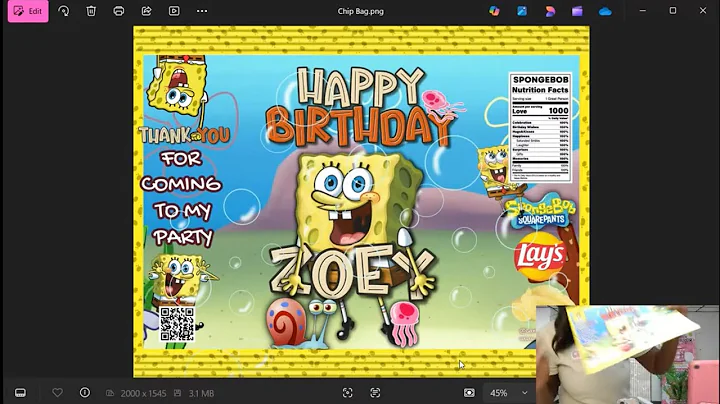Toggle the filmstrip icon at bottom left
Image resolution: width=720 pixels, height=404 pixels.
[x=20, y=393]
